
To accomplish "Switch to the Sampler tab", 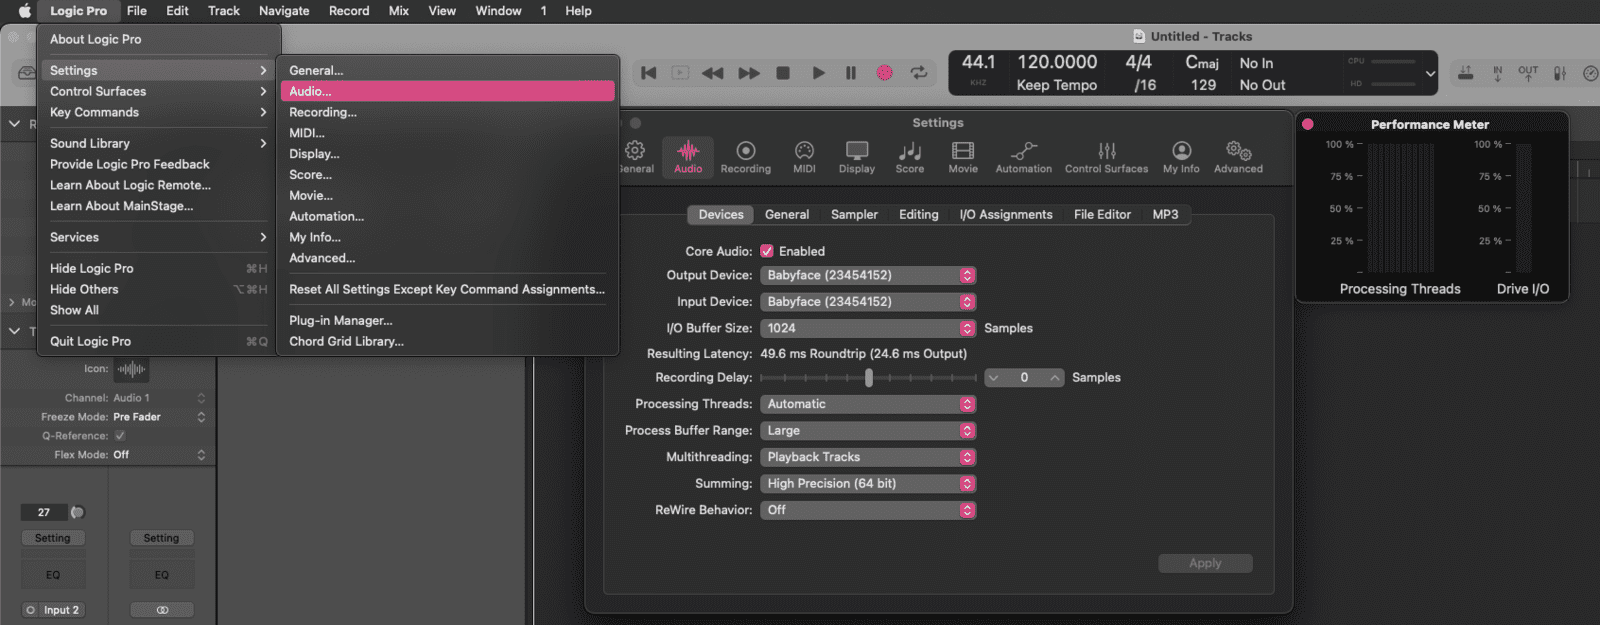I will click(x=854, y=214).
